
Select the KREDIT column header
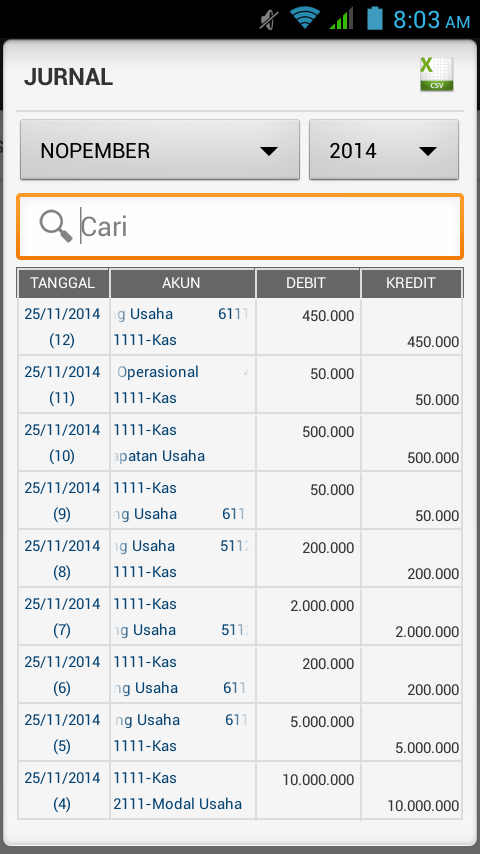click(x=411, y=283)
